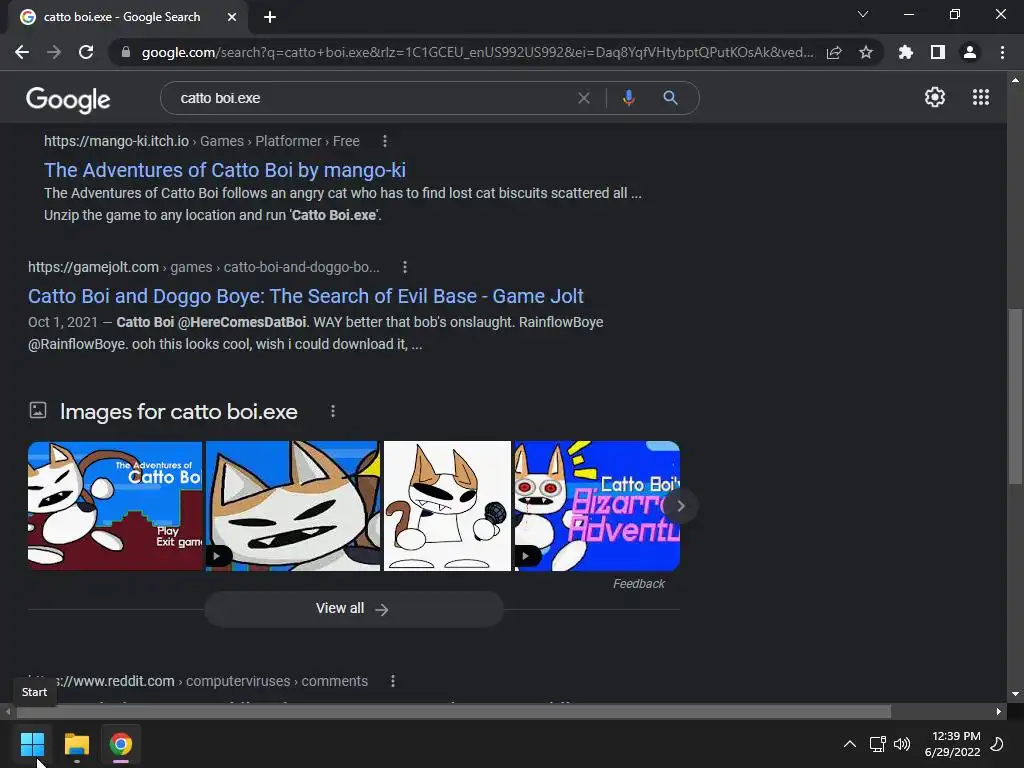Click the Feedback link under images
1024x768 pixels.
click(638, 584)
